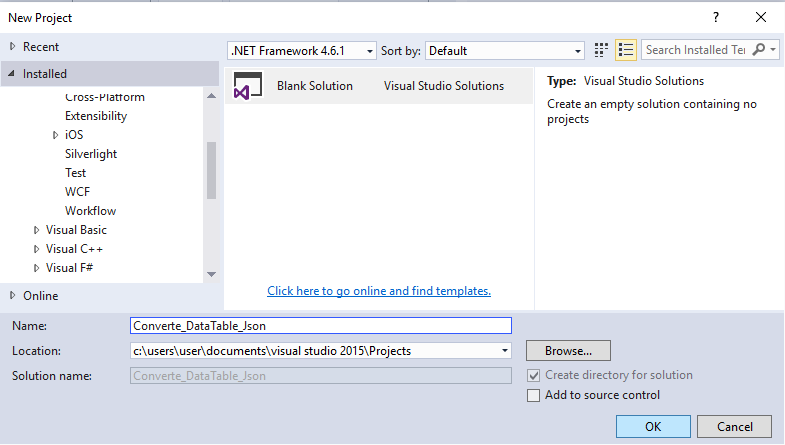Click the tree scrollbar down arrow

[x=212, y=274]
